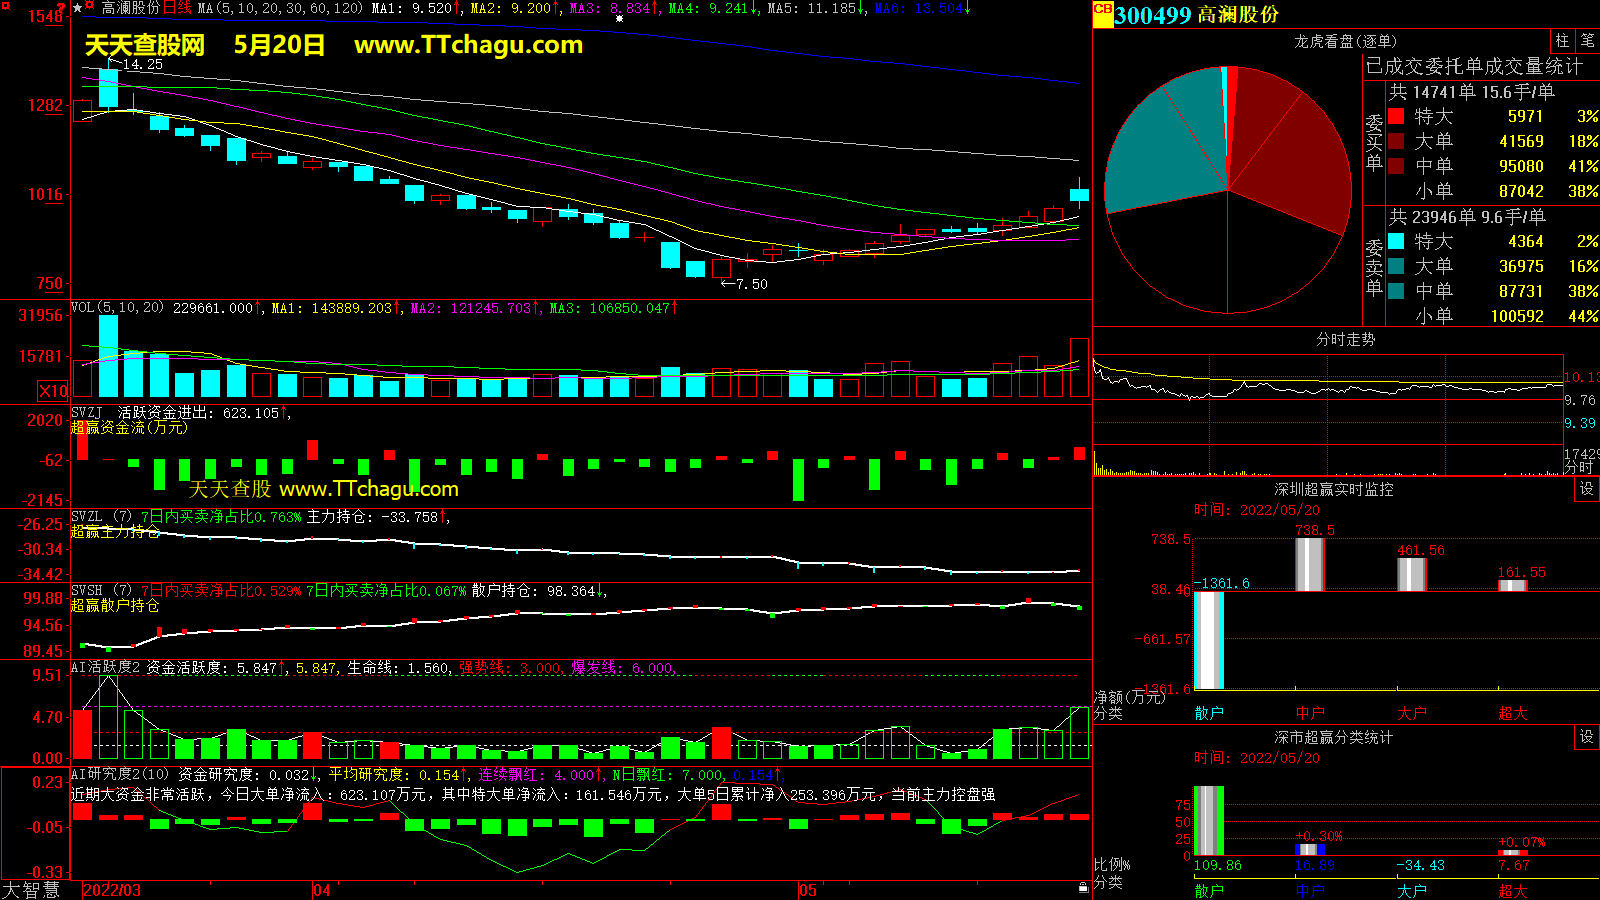The width and height of the screenshot is (1600, 900).
Task: Click the X10 volume multiplier box
Action: 53,391
